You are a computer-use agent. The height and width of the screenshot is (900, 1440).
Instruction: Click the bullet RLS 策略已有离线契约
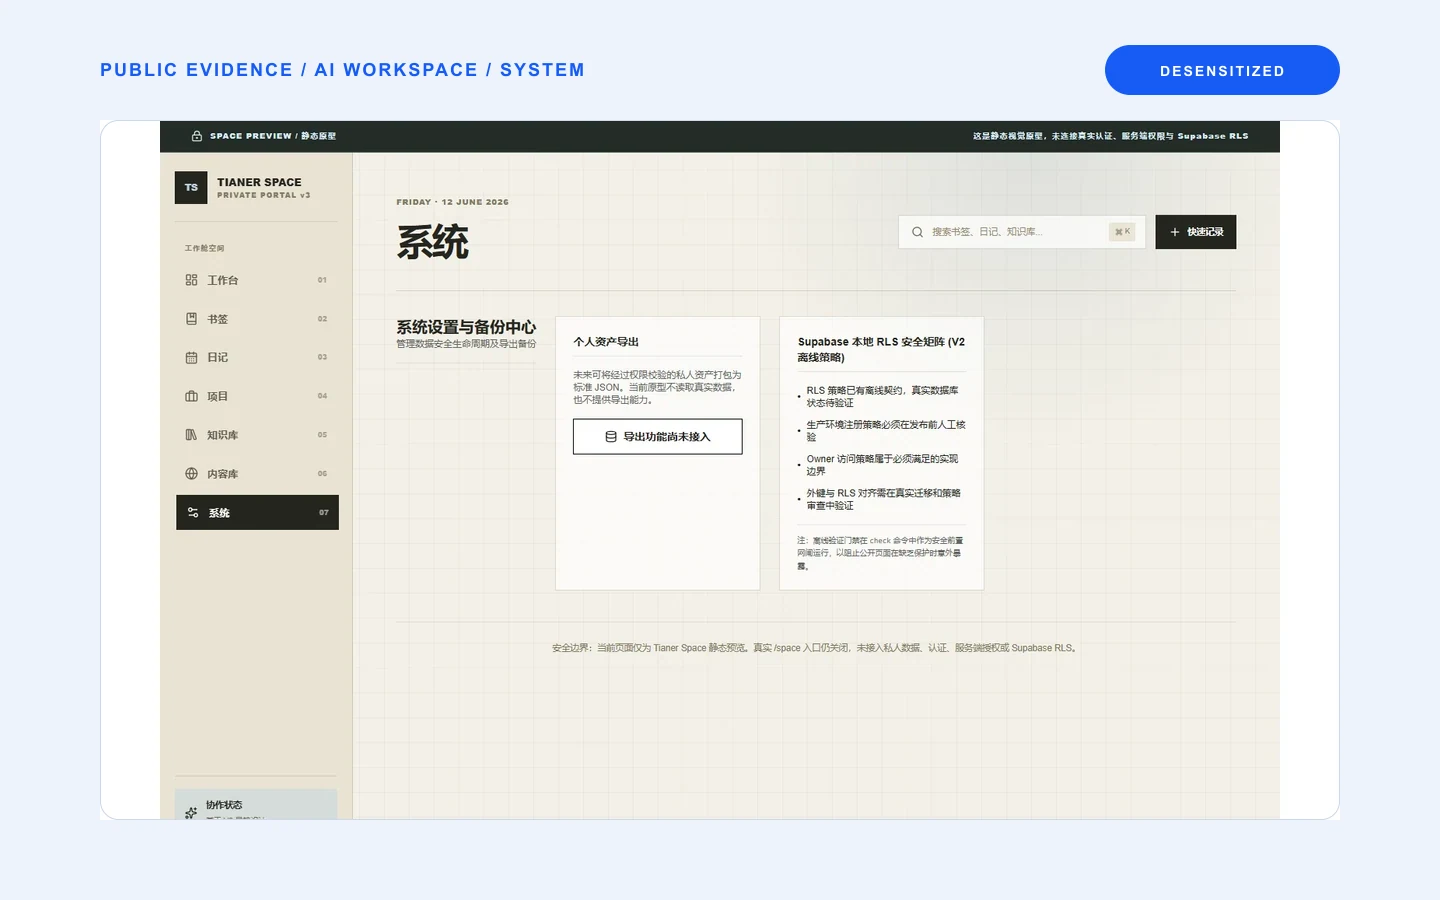pos(882,397)
